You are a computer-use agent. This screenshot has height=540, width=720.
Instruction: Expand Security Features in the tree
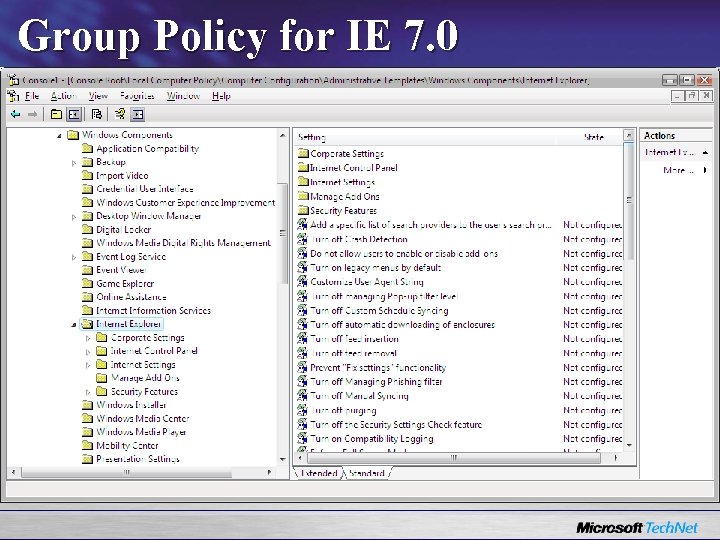(x=88, y=392)
